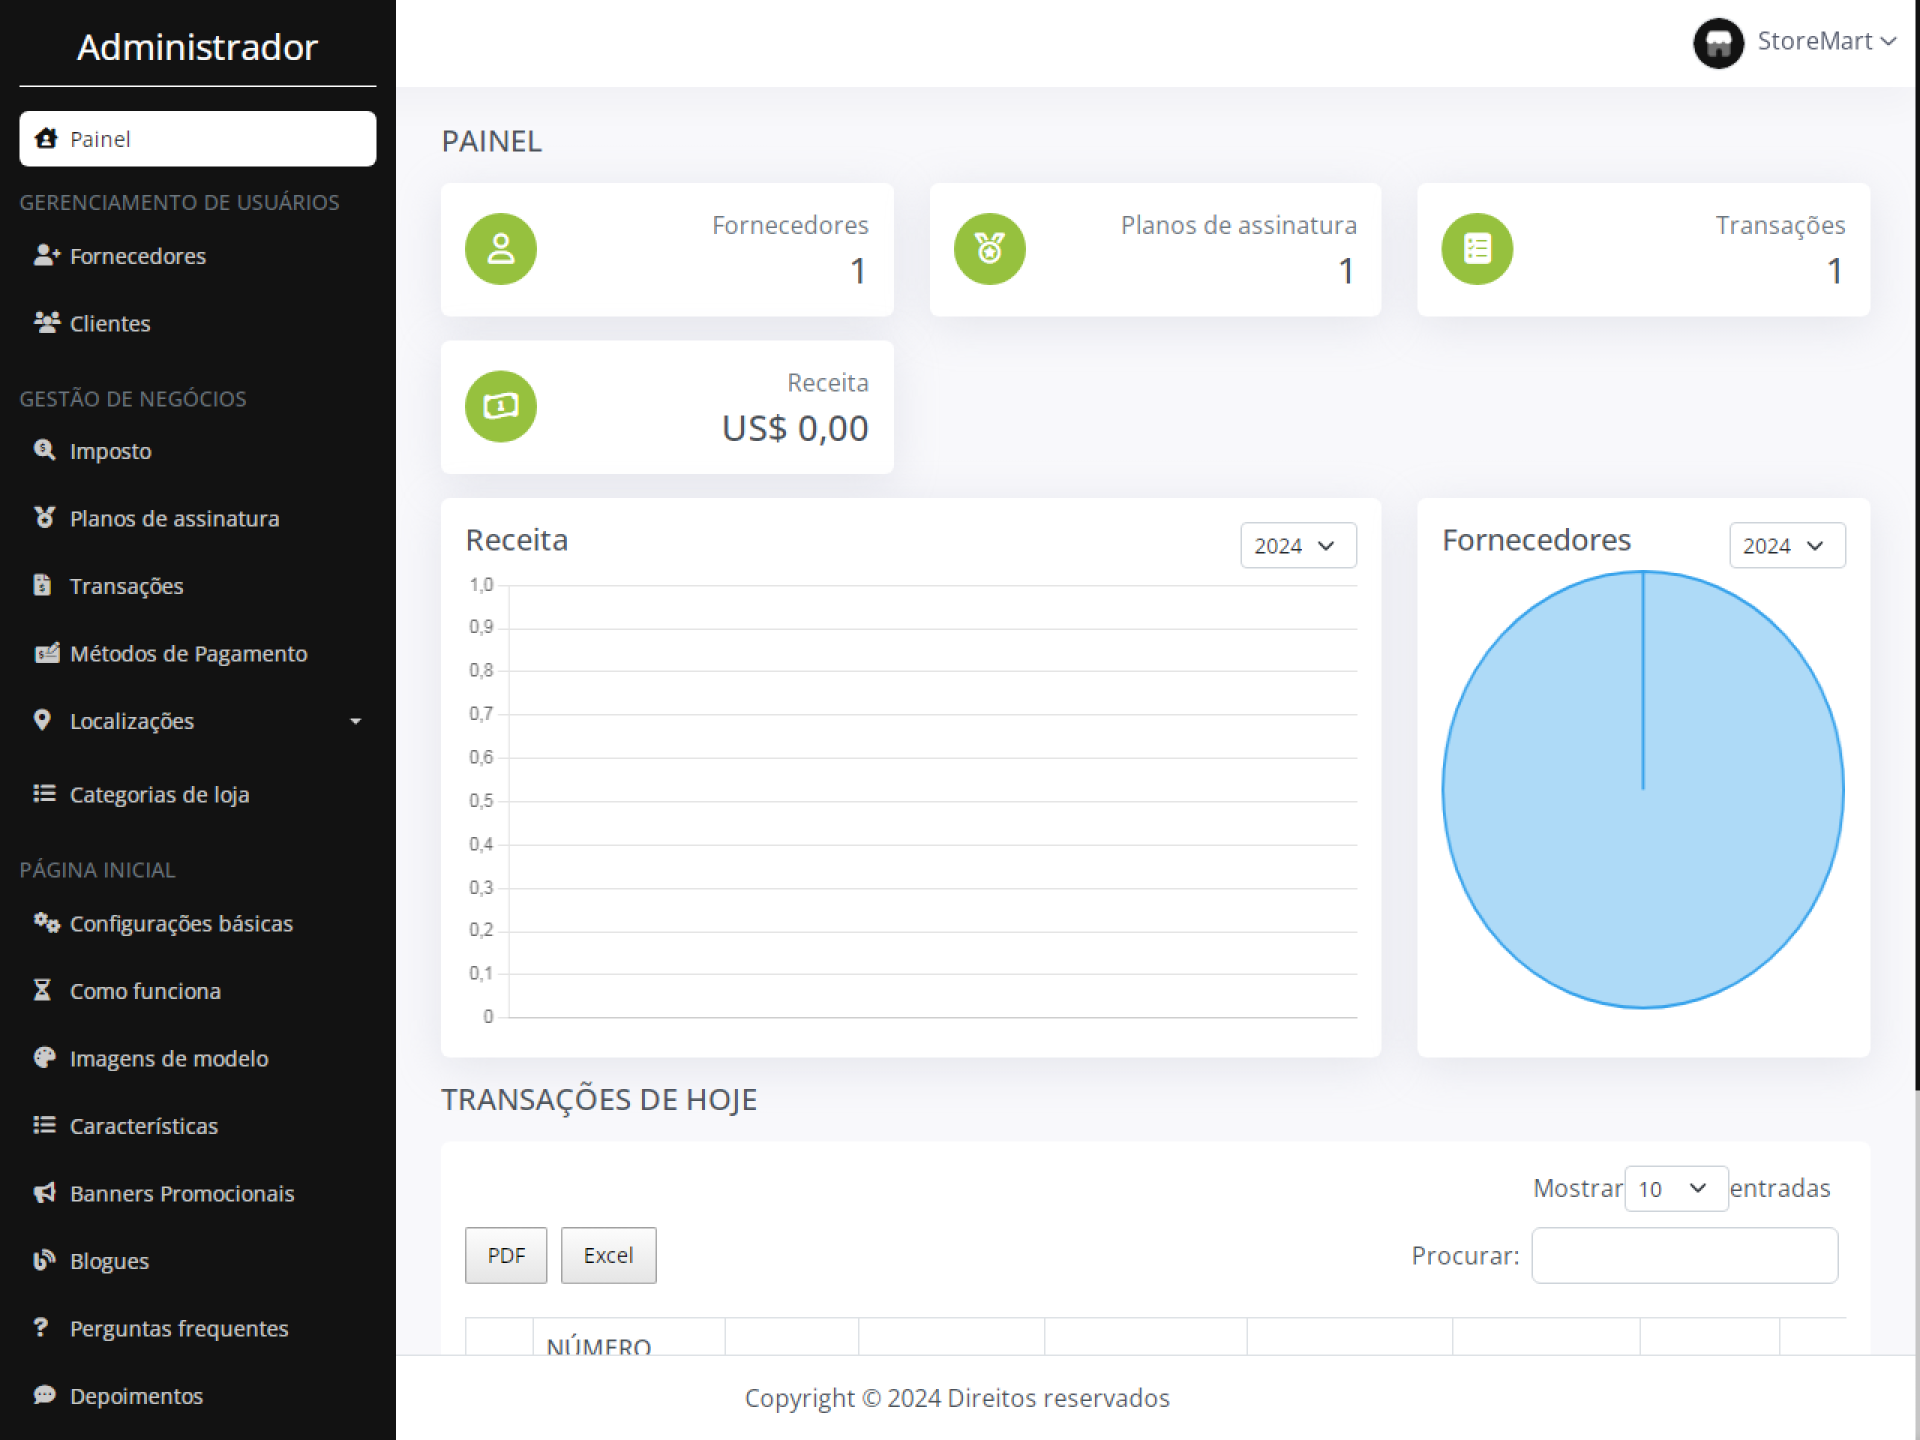Image resolution: width=1920 pixels, height=1440 pixels.
Task: Click the StoreMart profile avatar
Action: coord(1718,43)
